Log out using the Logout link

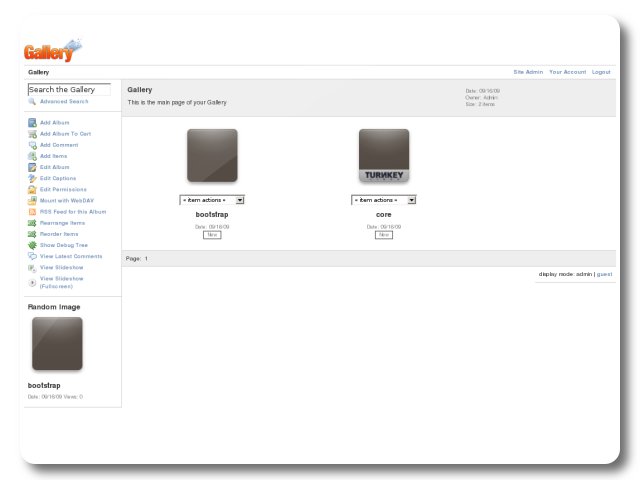pyautogui.click(x=601, y=72)
